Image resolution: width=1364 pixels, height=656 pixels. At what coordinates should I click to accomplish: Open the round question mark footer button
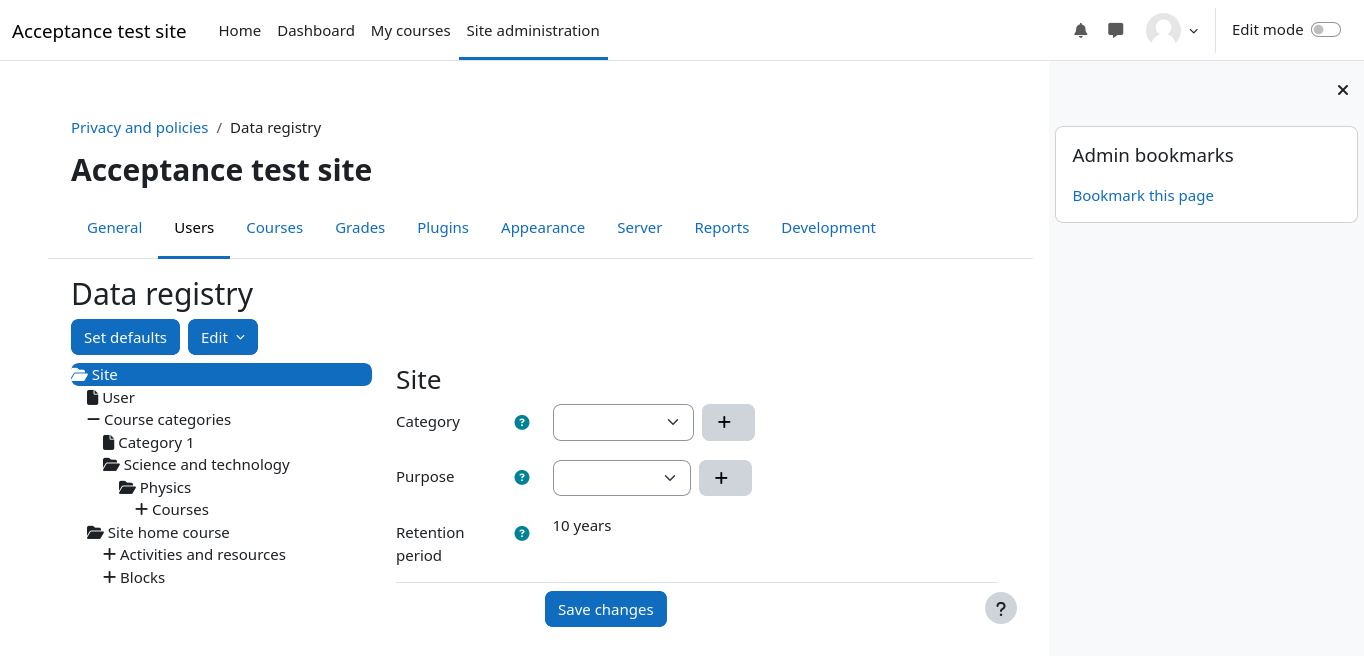[1000, 608]
